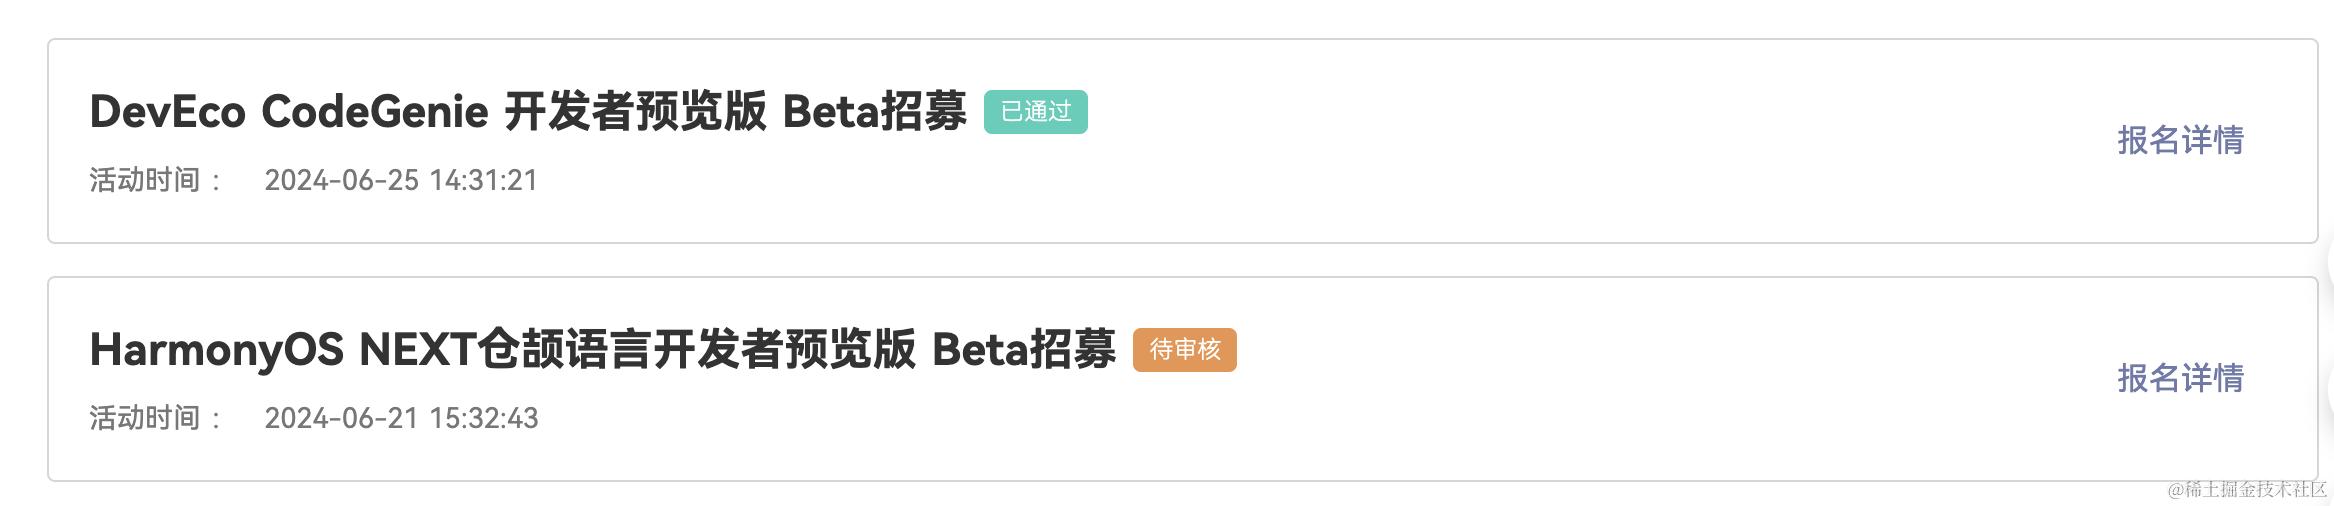Click the HarmonyOS NEXT仓颉语言开发者预览版 title

point(602,350)
